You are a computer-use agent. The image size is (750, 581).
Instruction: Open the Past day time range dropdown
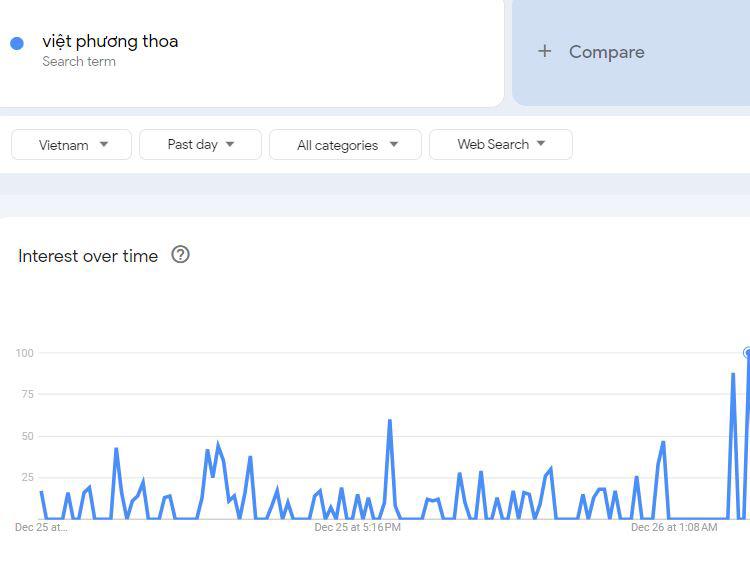click(x=200, y=144)
